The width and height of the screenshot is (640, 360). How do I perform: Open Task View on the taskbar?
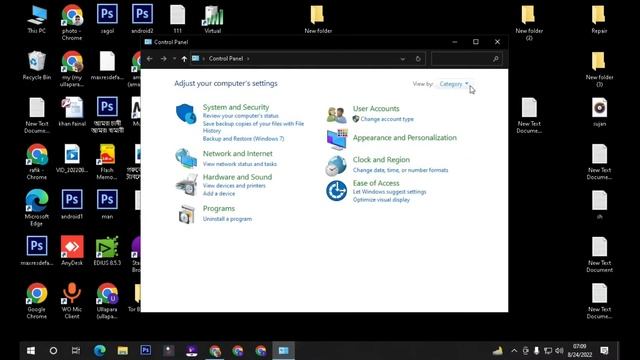point(76,350)
